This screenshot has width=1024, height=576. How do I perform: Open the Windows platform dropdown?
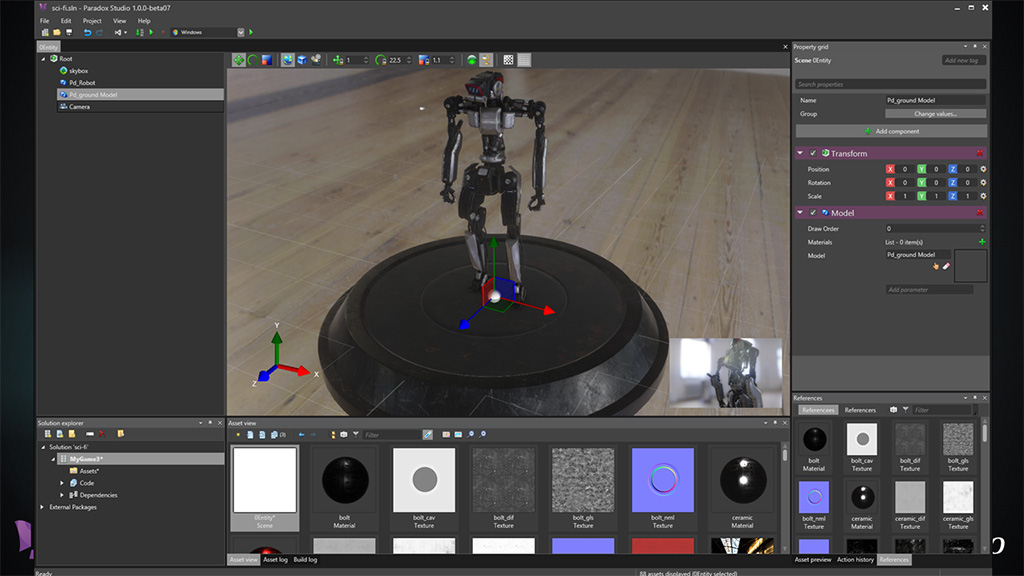tap(240, 32)
